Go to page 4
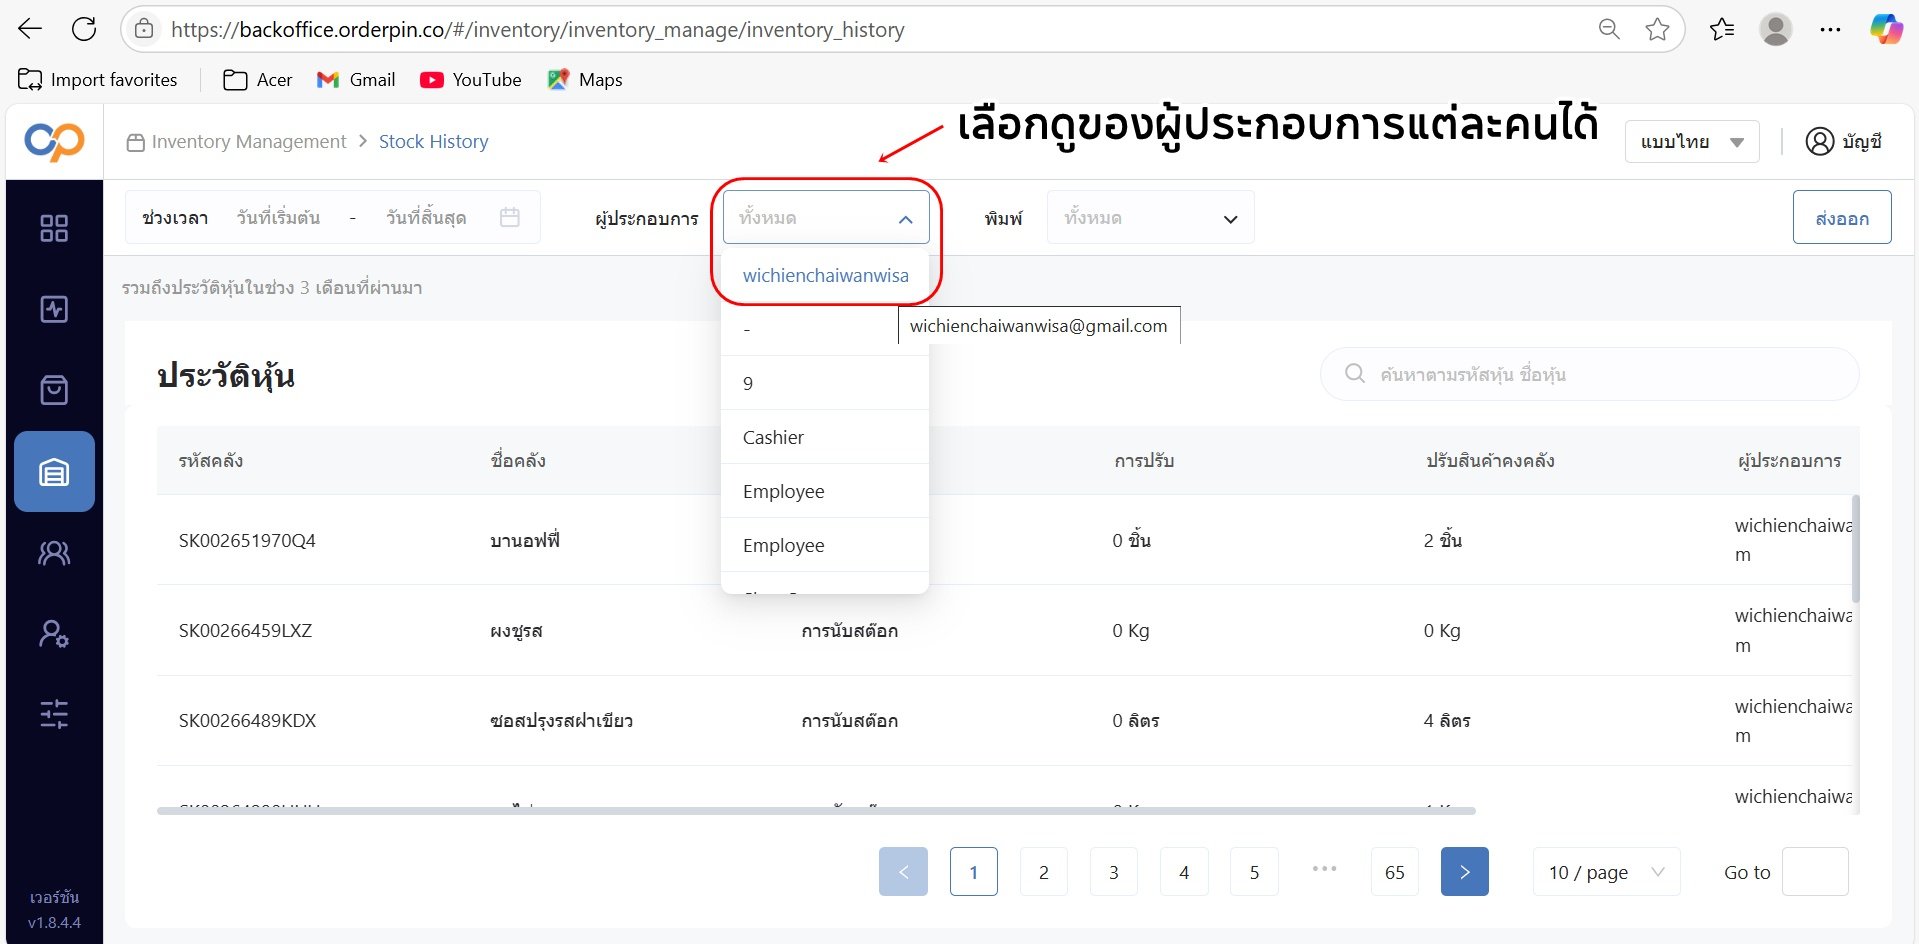Screen dimensions: 1919x944 [1184, 872]
